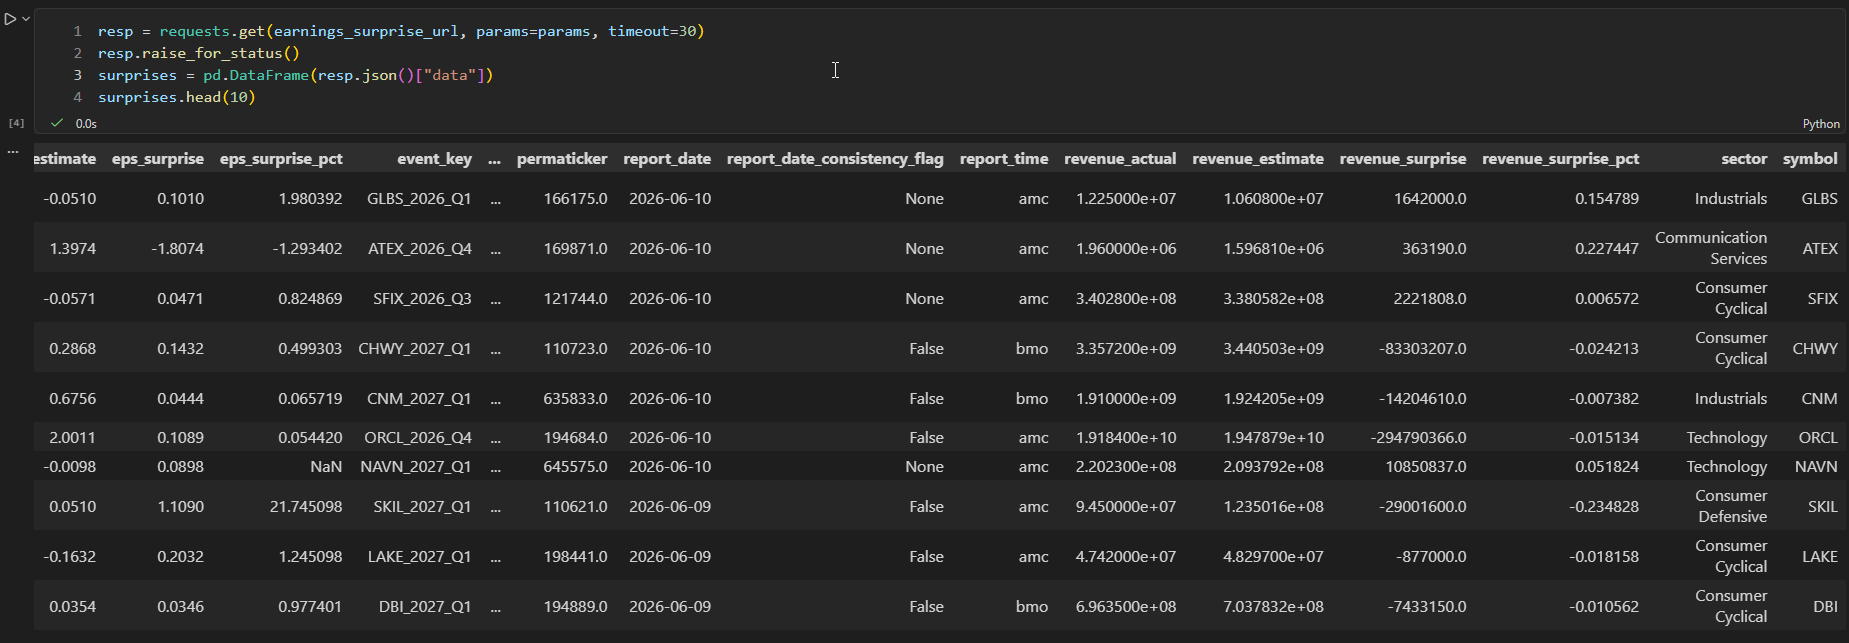Click permaticker 645575.0 in the NAVN row
Screen dimensions: 1849x643
575,467
